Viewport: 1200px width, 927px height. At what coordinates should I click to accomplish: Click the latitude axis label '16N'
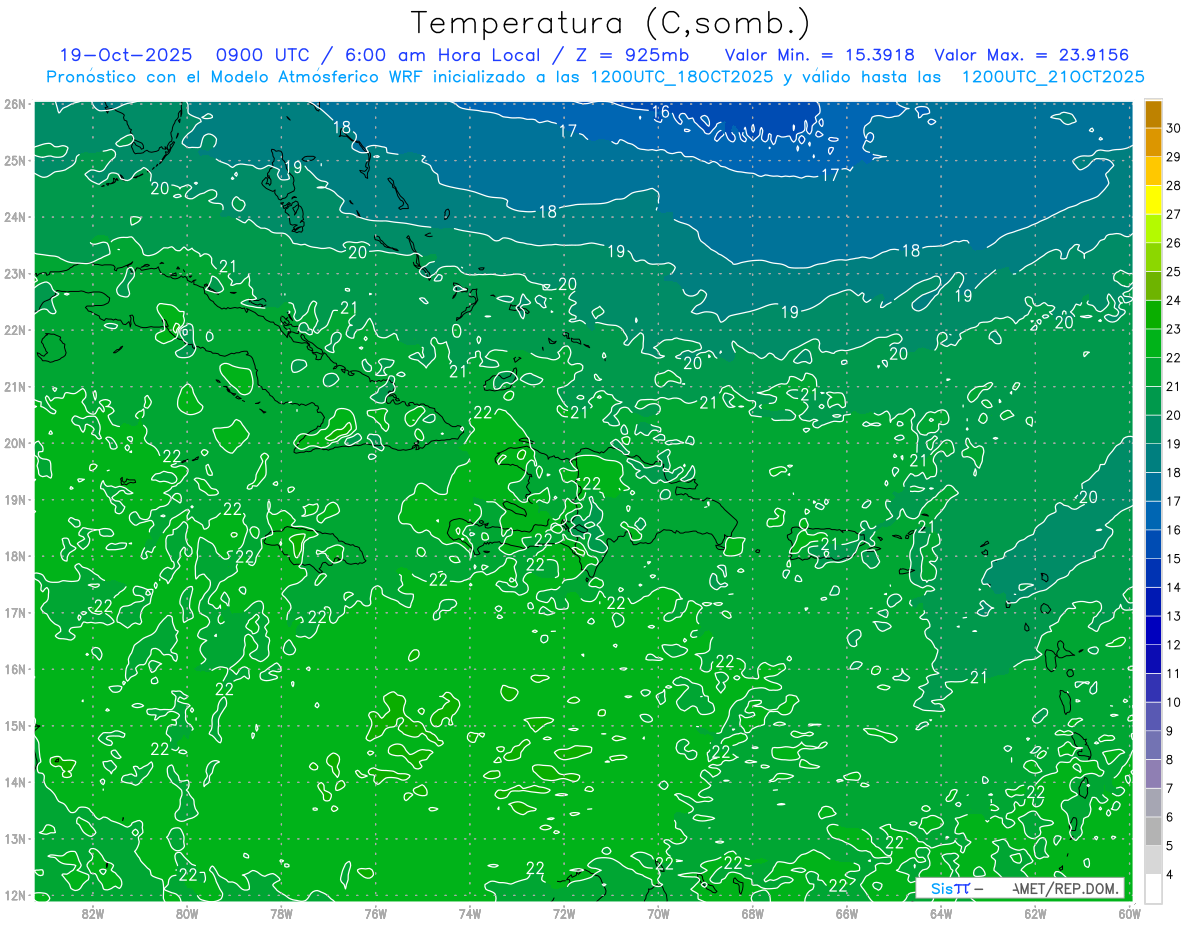[x=14, y=669]
